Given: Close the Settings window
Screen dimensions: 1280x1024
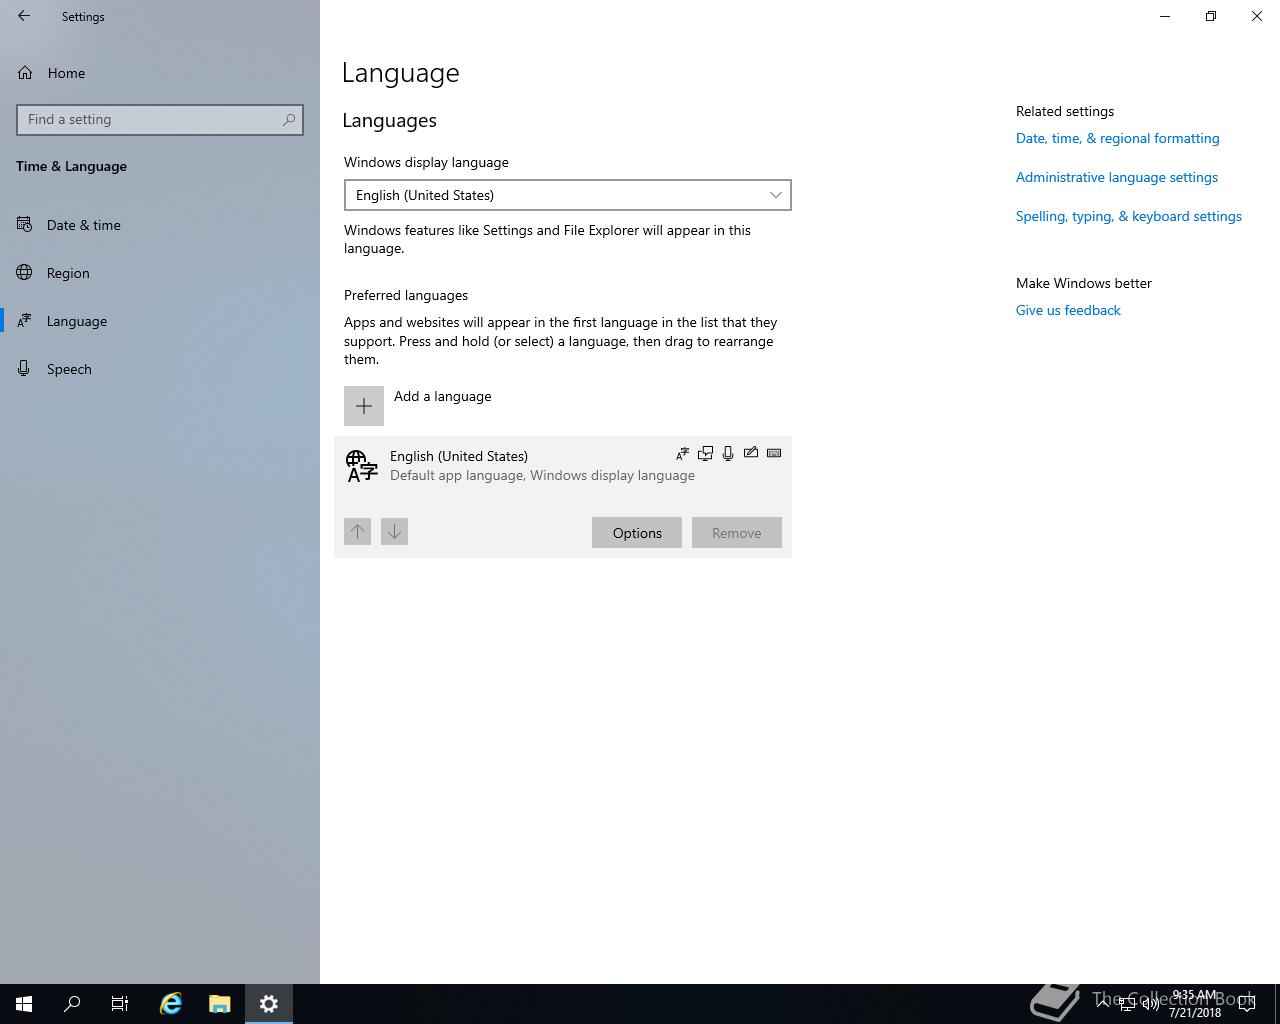Looking at the screenshot, I should point(1257,16).
